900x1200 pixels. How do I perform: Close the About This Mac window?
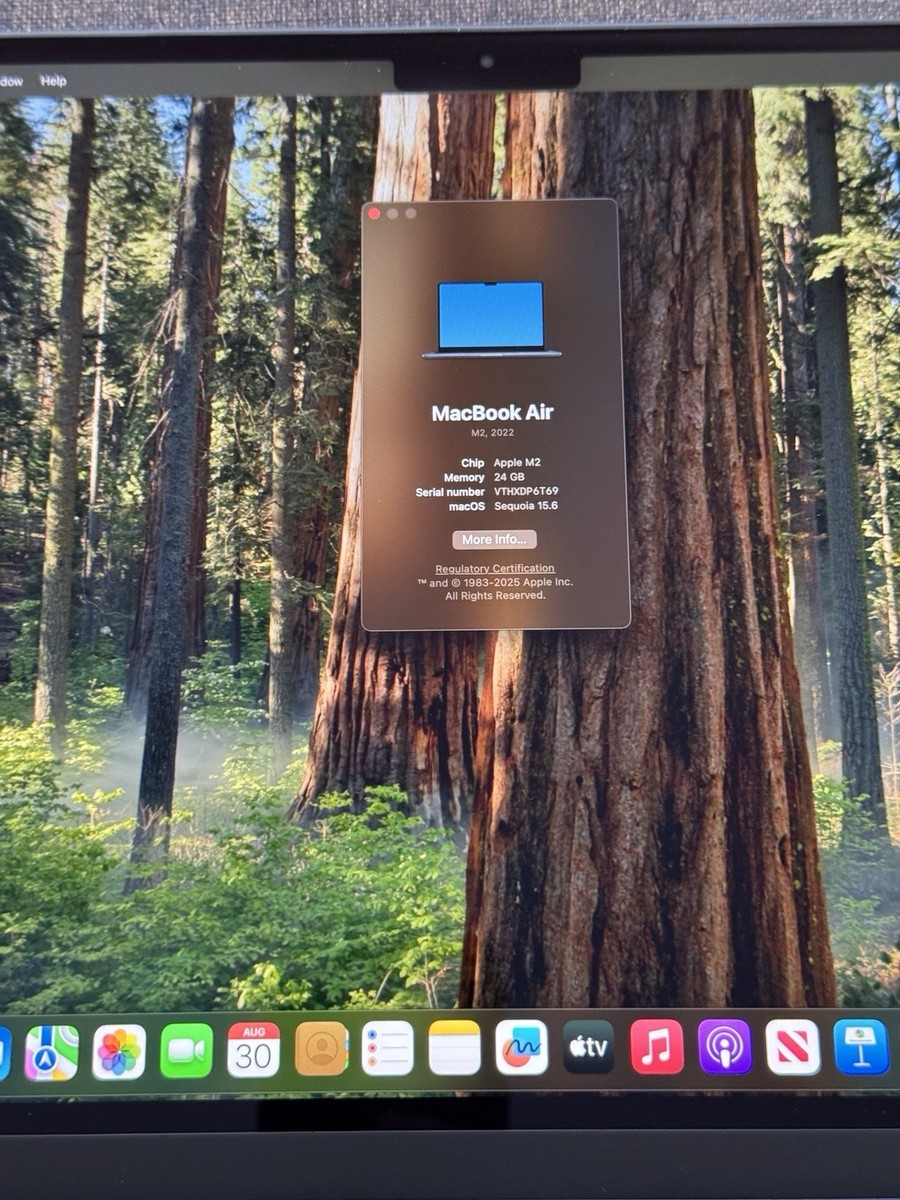coord(375,213)
